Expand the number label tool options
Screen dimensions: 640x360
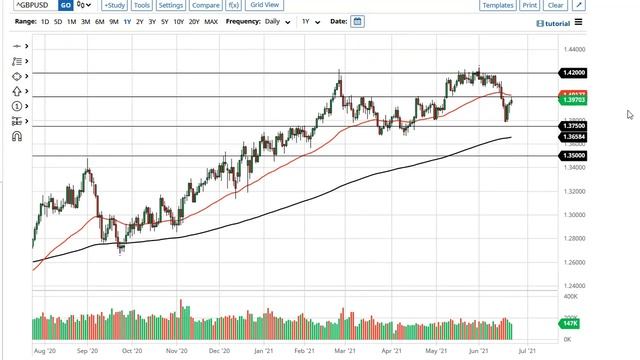(27, 106)
